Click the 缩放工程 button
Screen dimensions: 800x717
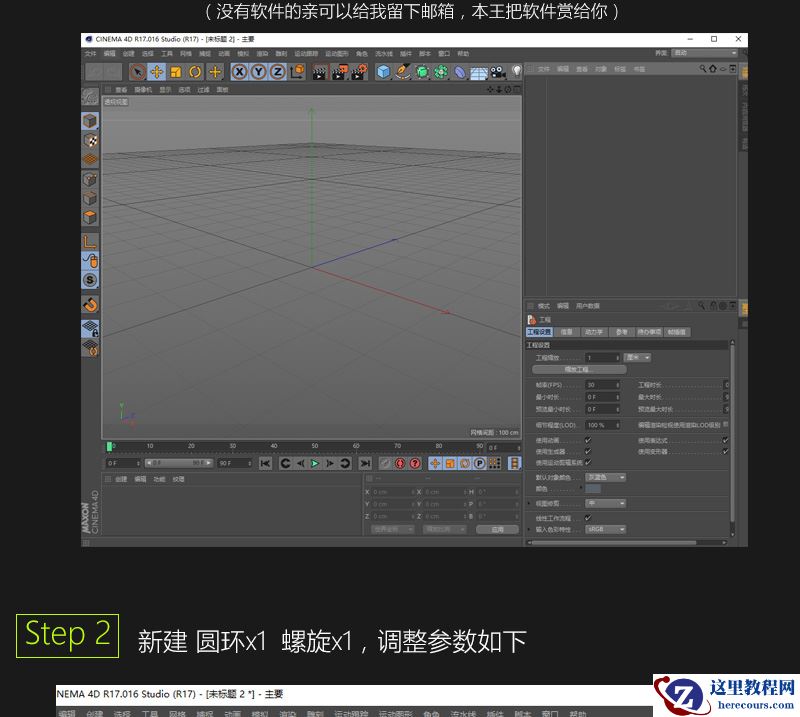(x=579, y=368)
